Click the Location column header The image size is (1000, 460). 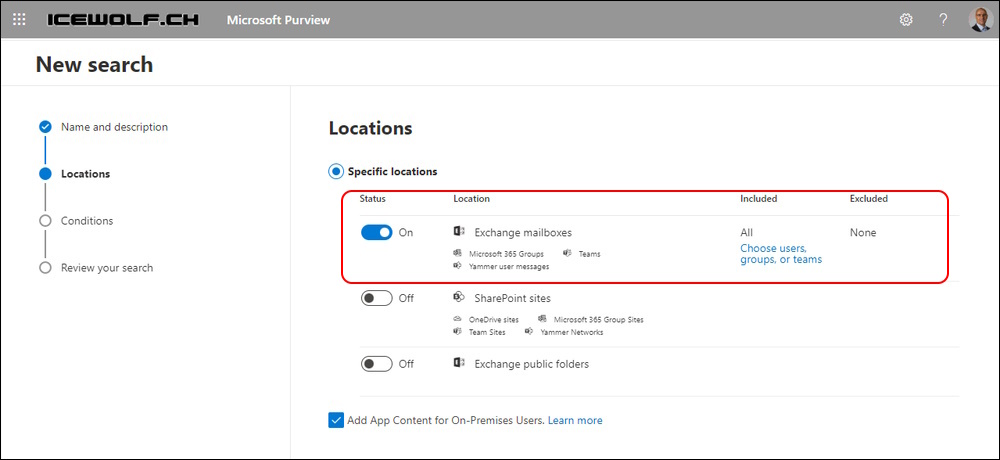[x=471, y=199]
